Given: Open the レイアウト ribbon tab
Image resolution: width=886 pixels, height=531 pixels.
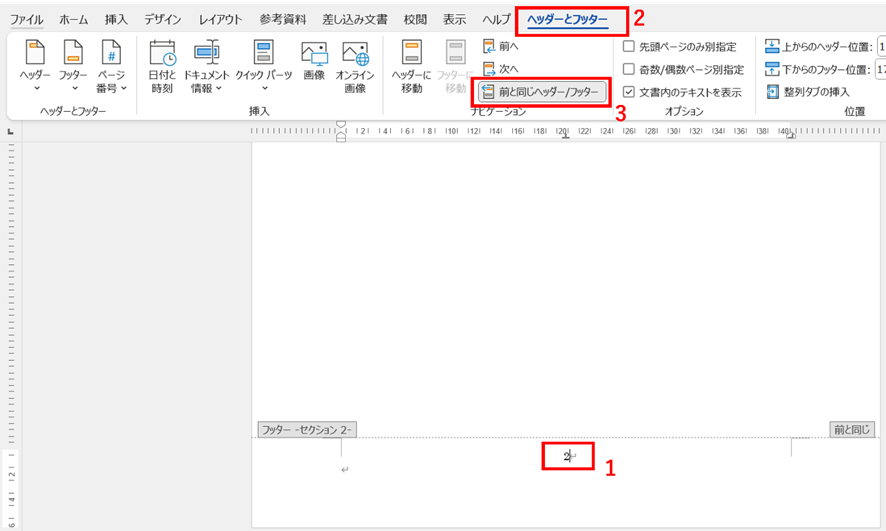Looking at the screenshot, I should click(x=219, y=19).
